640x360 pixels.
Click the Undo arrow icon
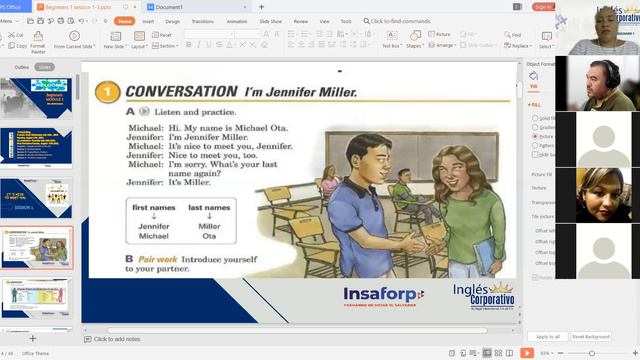click(81, 21)
